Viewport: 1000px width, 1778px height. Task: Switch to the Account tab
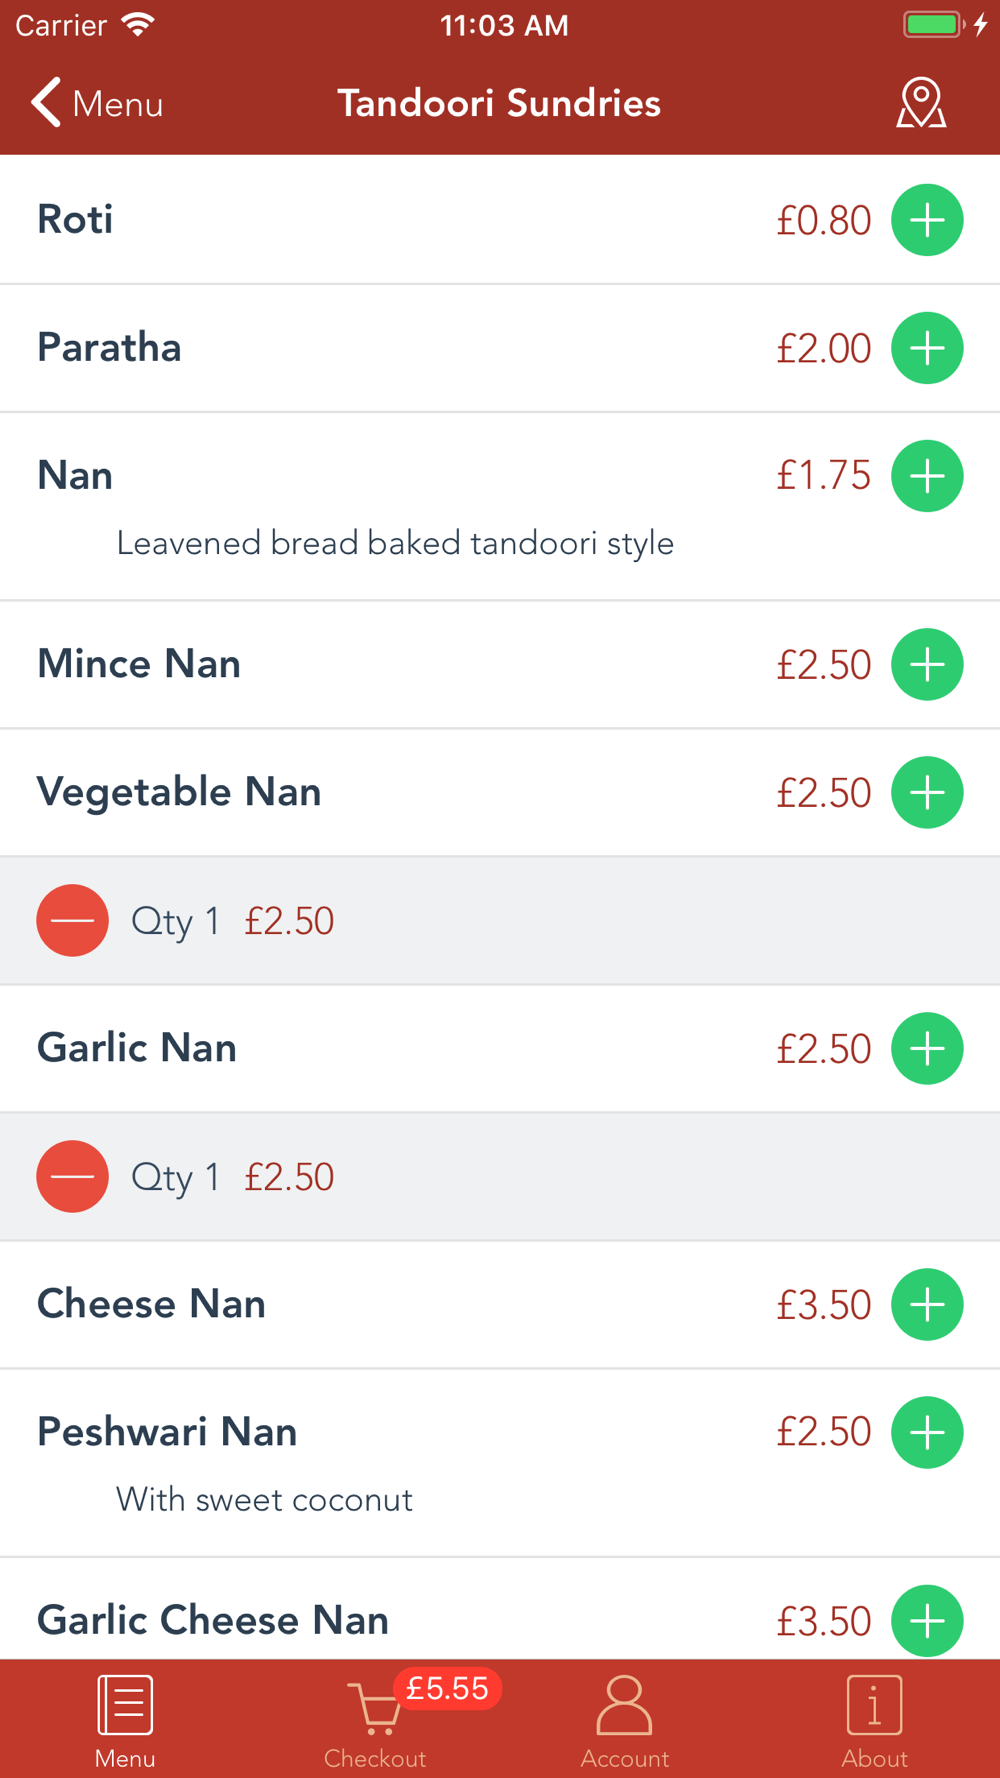[x=625, y=1722]
